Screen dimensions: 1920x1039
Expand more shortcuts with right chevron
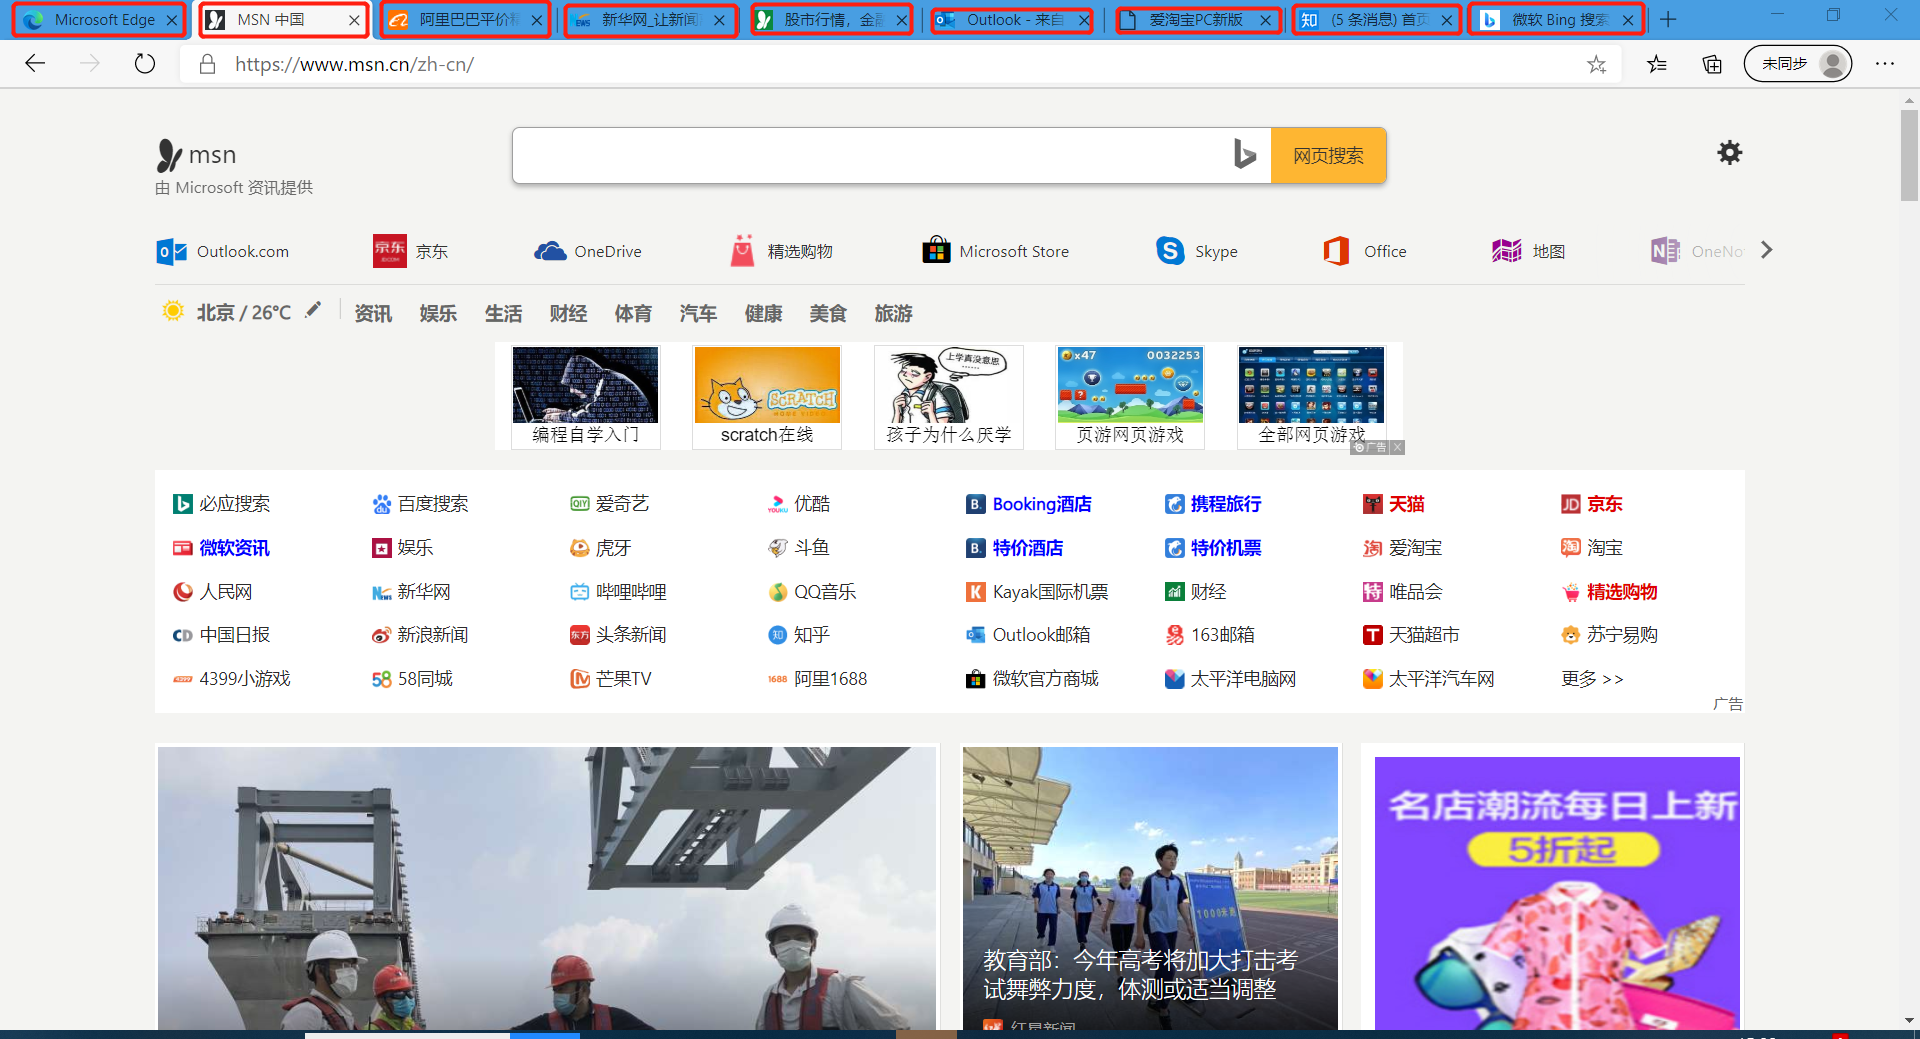click(x=1766, y=250)
